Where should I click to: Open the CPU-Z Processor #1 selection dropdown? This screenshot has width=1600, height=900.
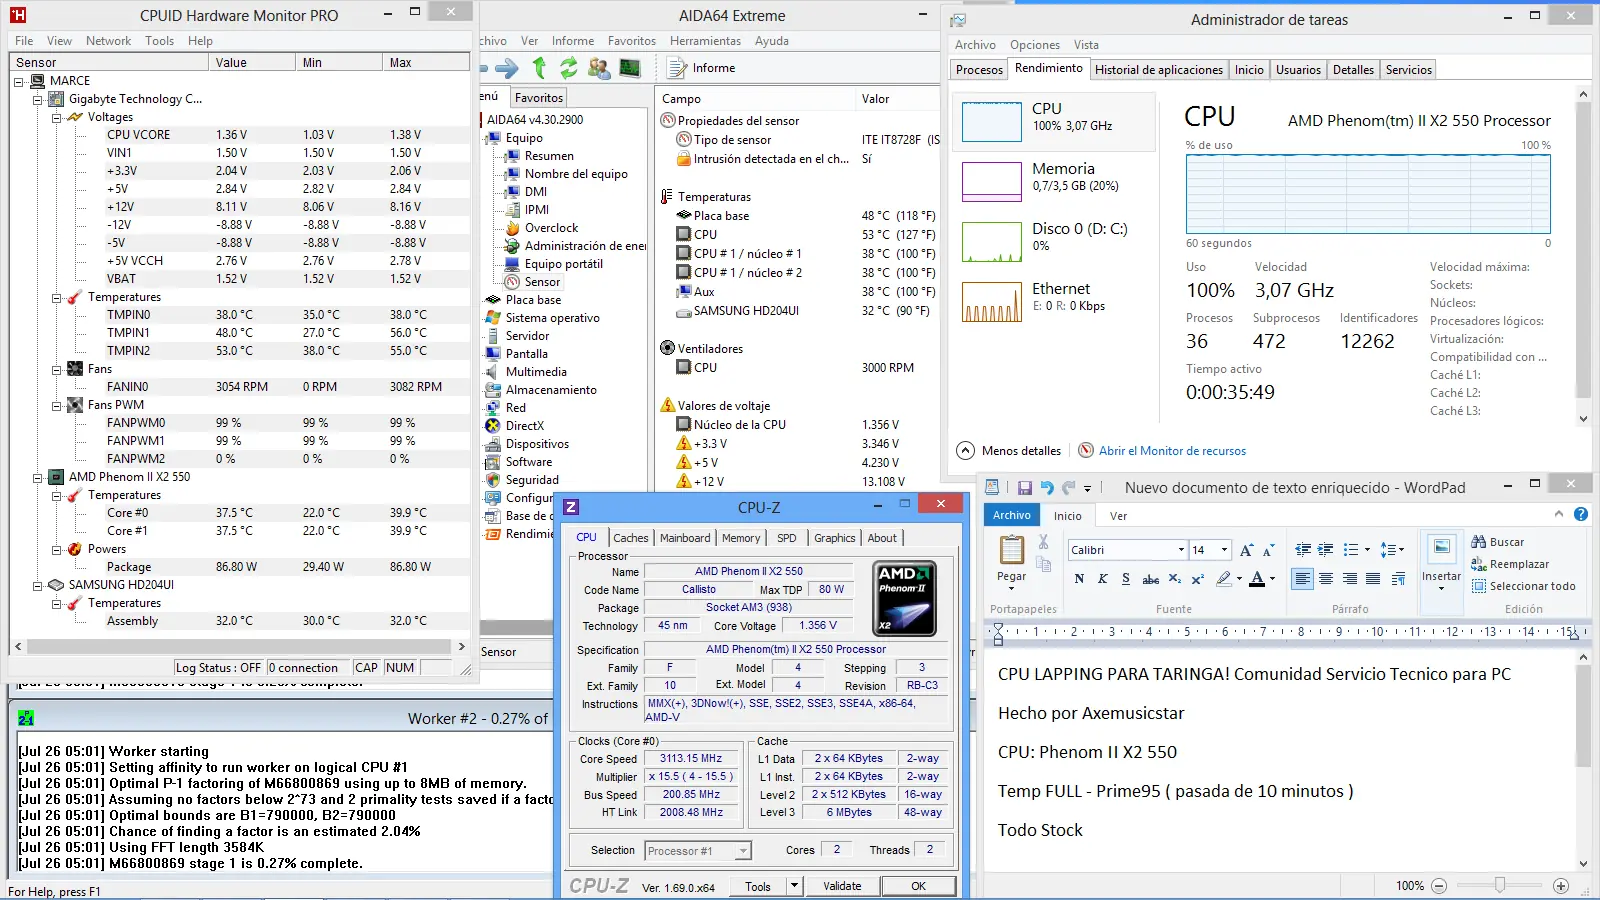[x=743, y=851]
